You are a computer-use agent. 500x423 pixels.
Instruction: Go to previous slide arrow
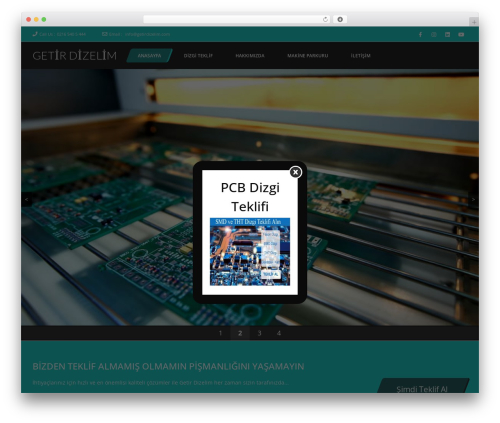27,200
